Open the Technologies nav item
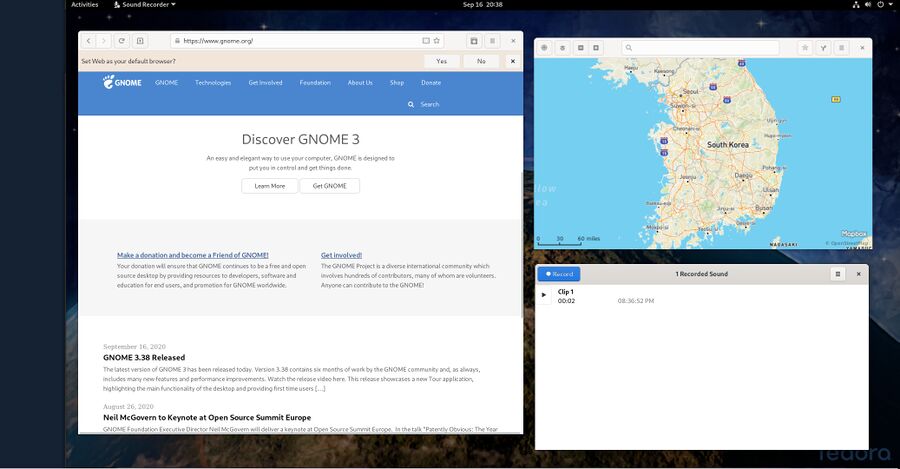This screenshot has height=469, width=900. pyautogui.click(x=213, y=83)
